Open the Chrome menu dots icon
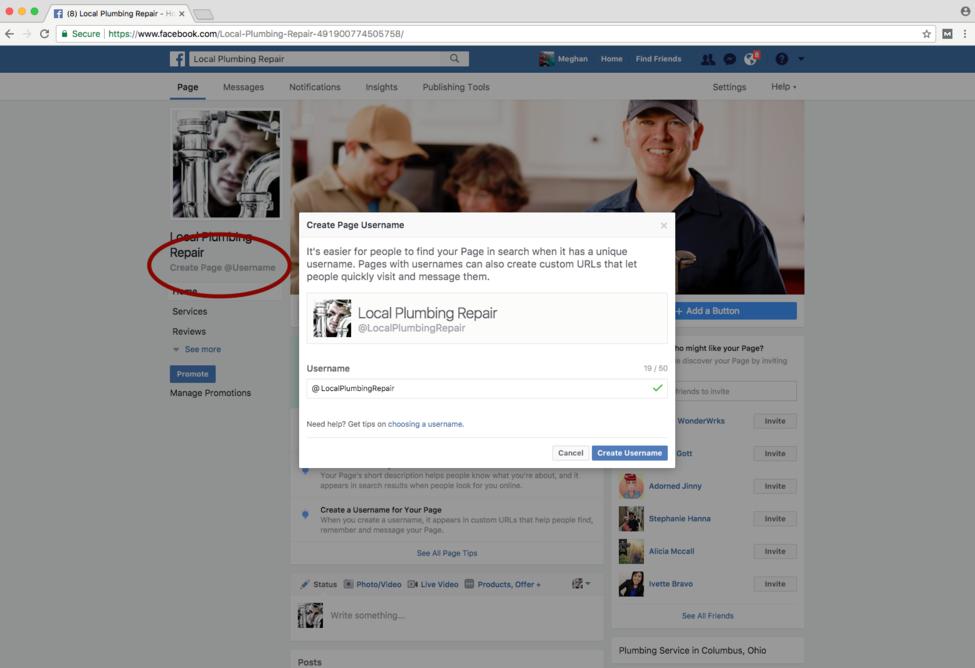 tap(965, 34)
